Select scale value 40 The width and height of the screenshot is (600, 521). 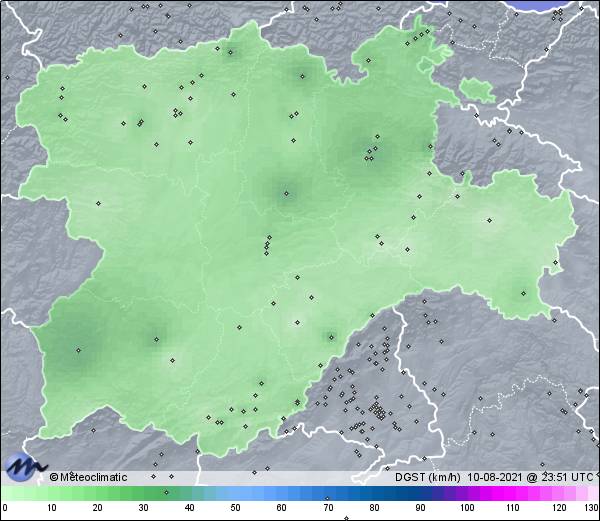(189, 508)
